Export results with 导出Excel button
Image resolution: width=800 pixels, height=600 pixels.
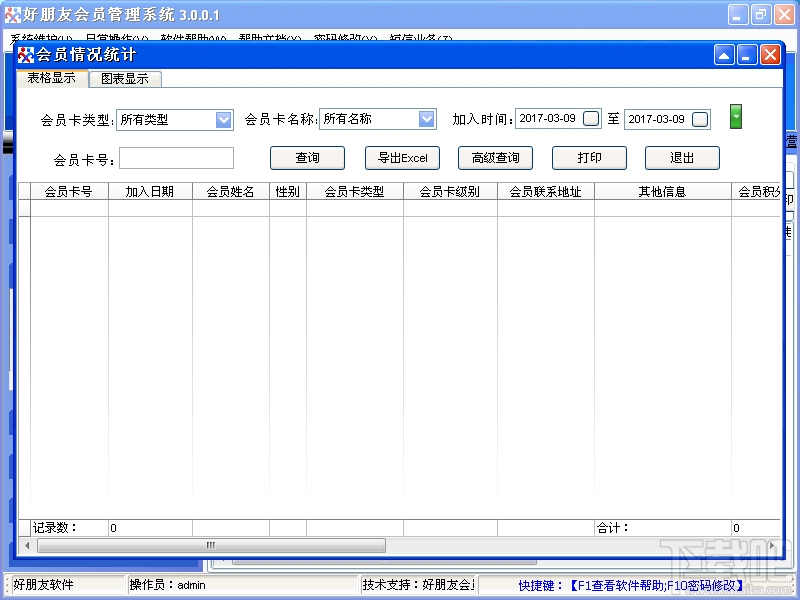tap(403, 158)
